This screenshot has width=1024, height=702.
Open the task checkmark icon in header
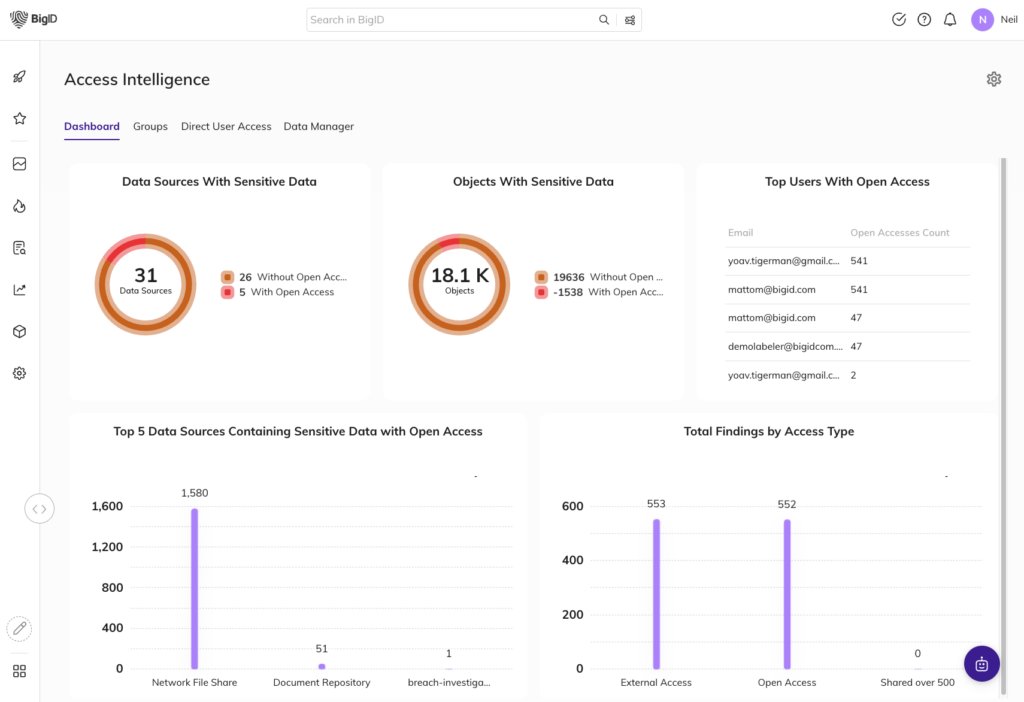(x=898, y=20)
